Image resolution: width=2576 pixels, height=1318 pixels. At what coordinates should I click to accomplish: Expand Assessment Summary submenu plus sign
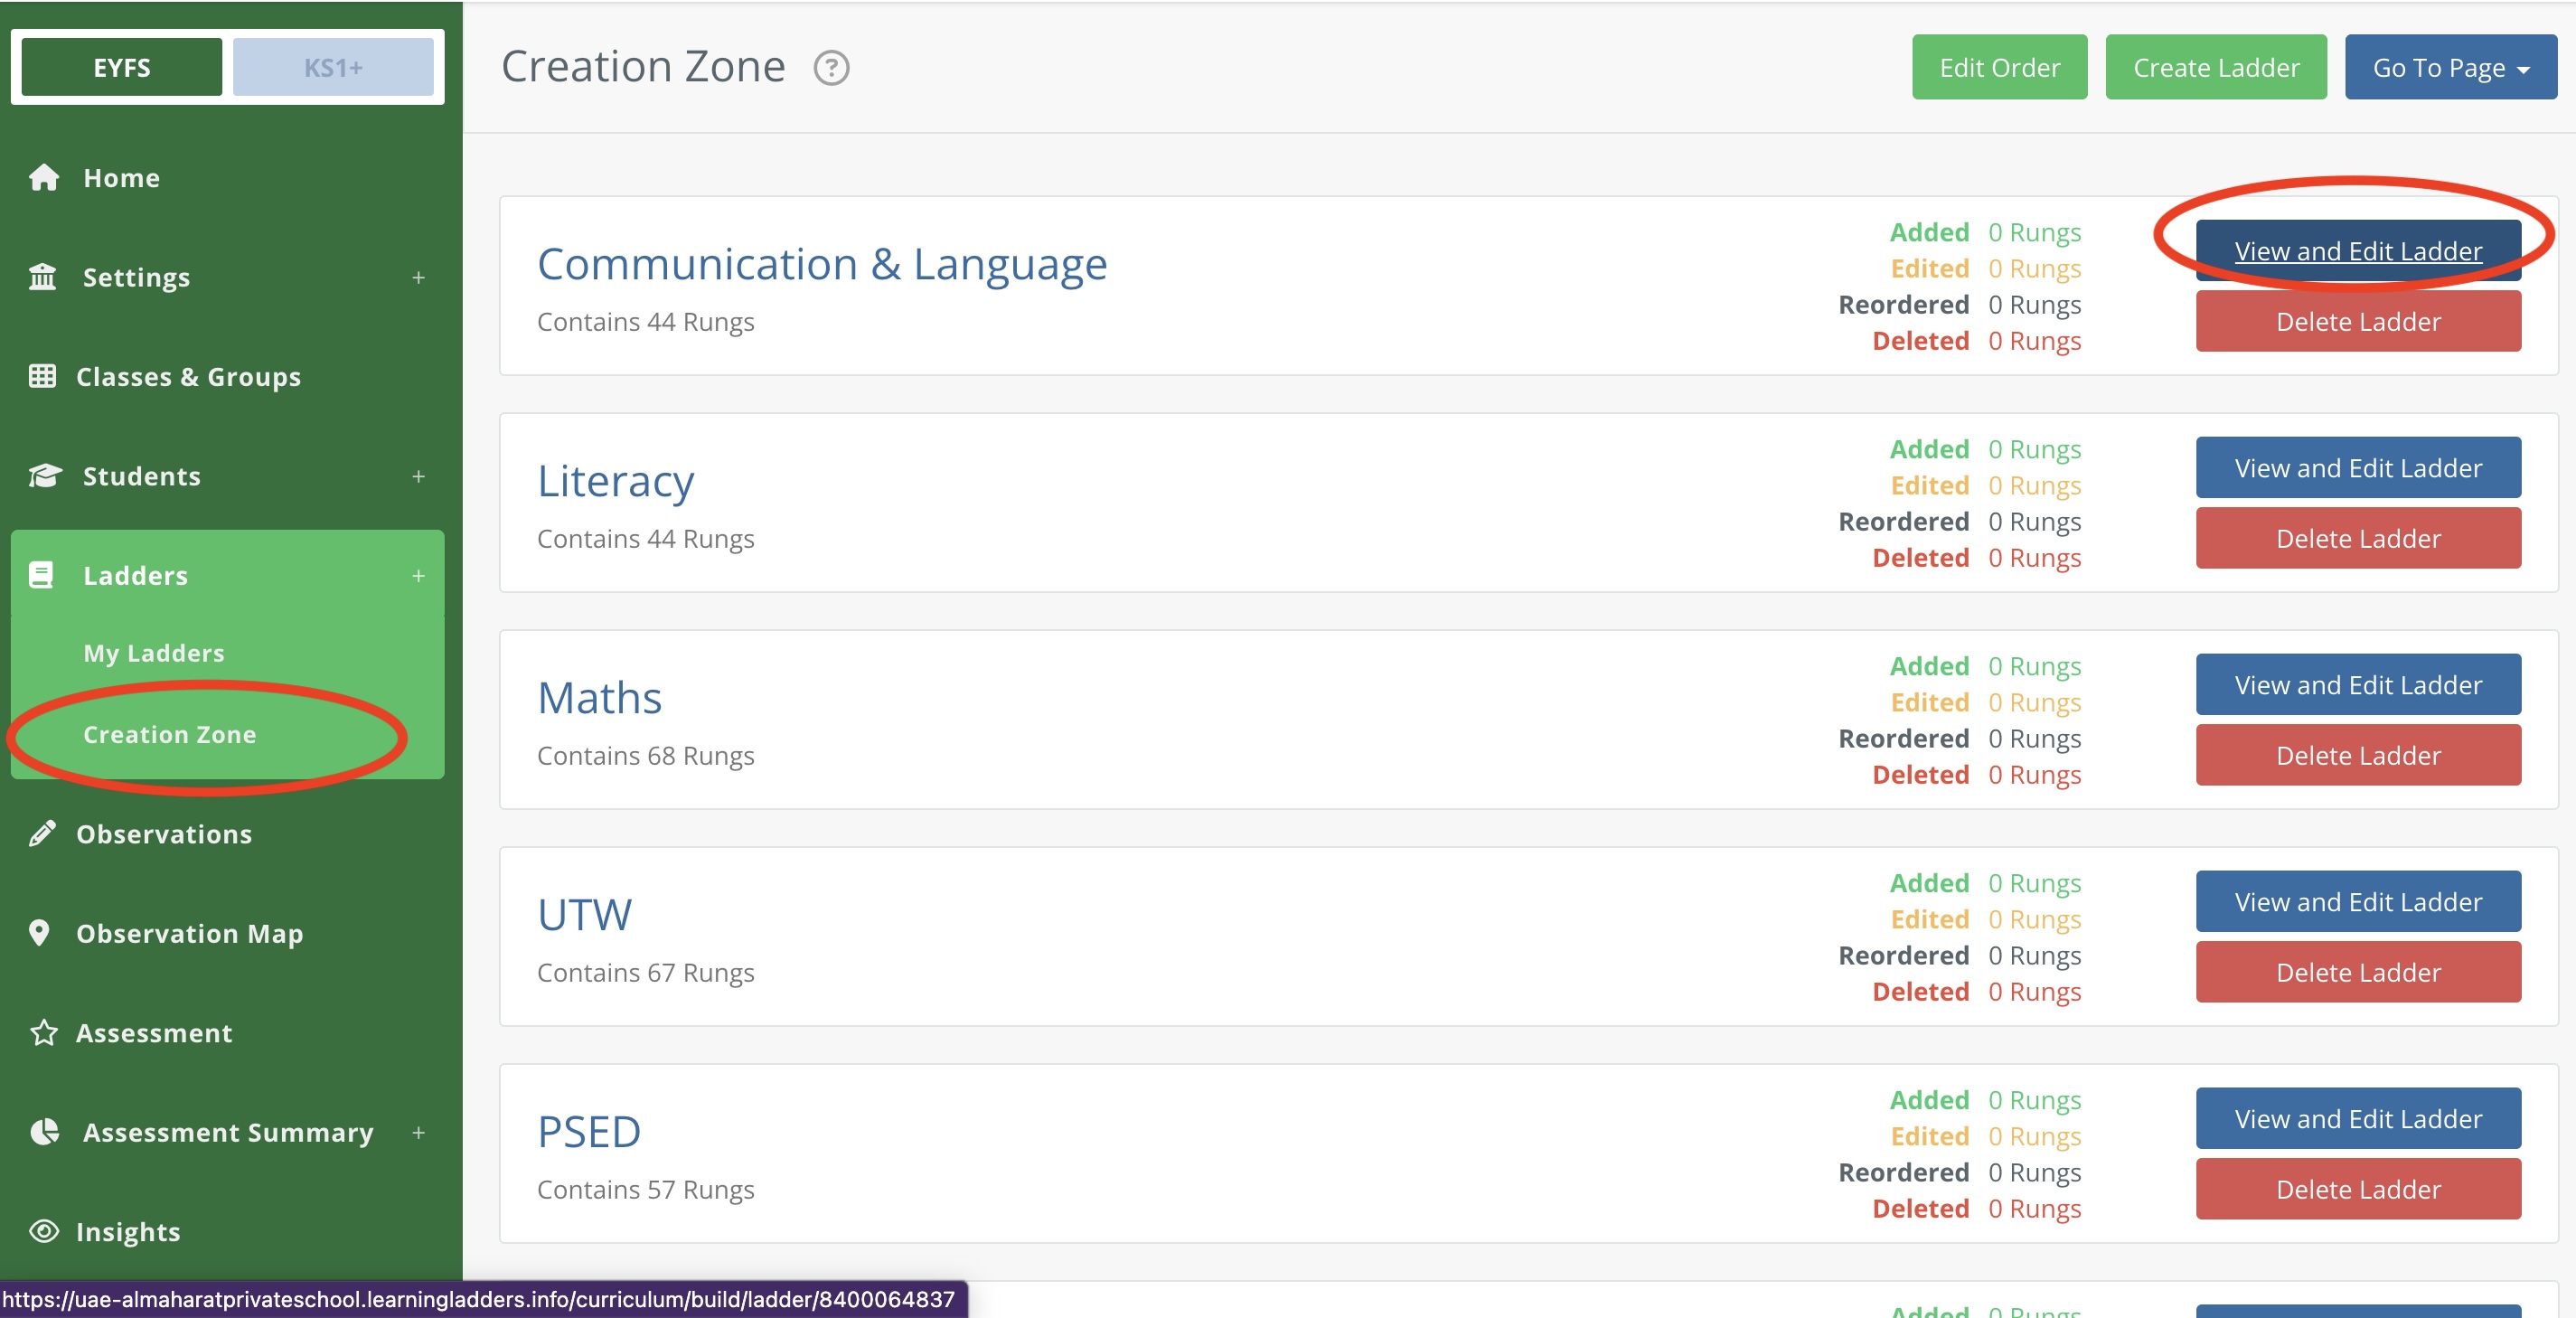tap(418, 1132)
